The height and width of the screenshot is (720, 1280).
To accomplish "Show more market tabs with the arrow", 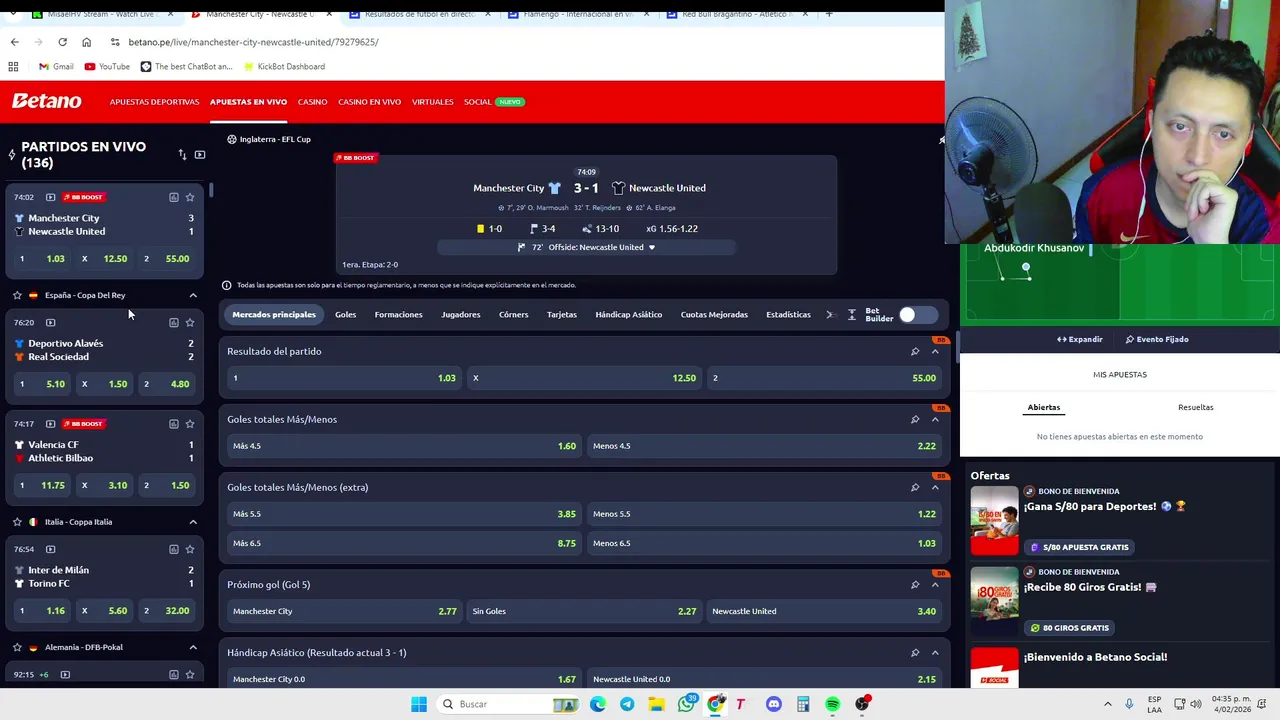I will pos(829,315).
